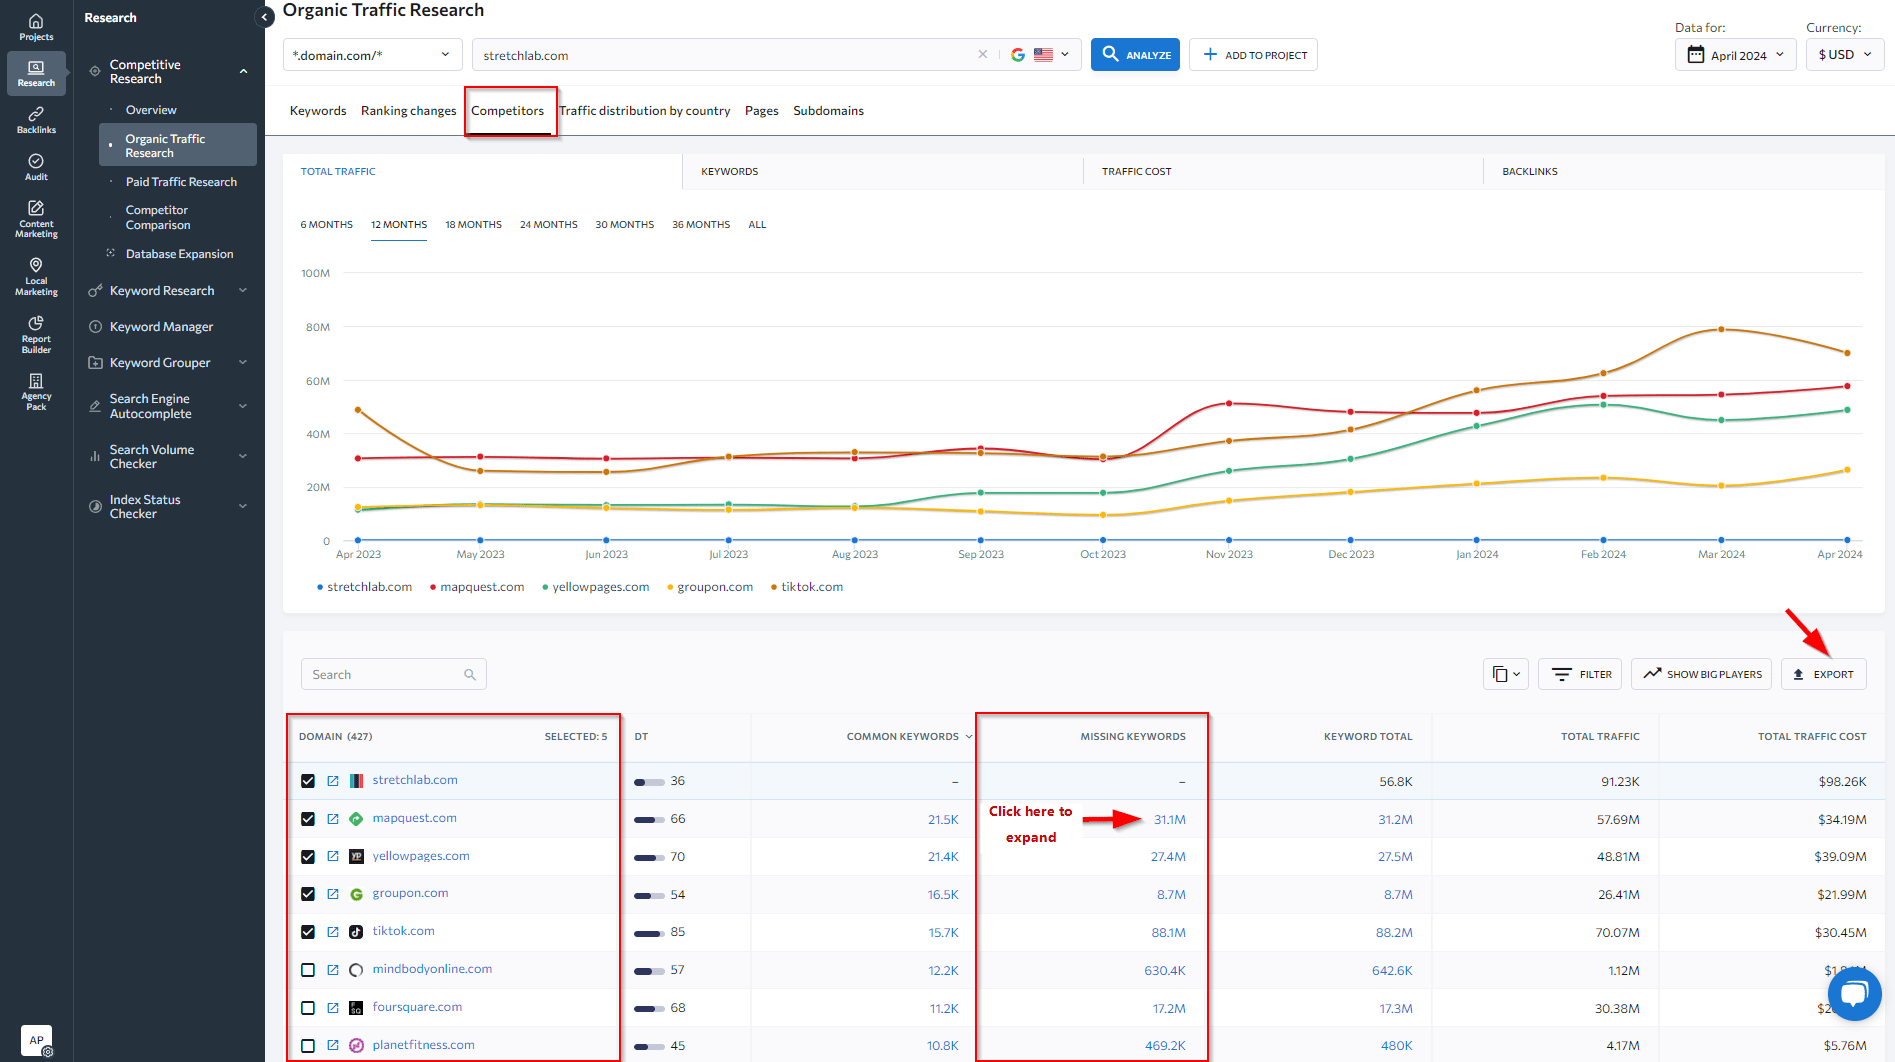Click the Export button
Image resolution: width=1895 pixels, height=1062 pixels.
click(x=1823, y=674)
